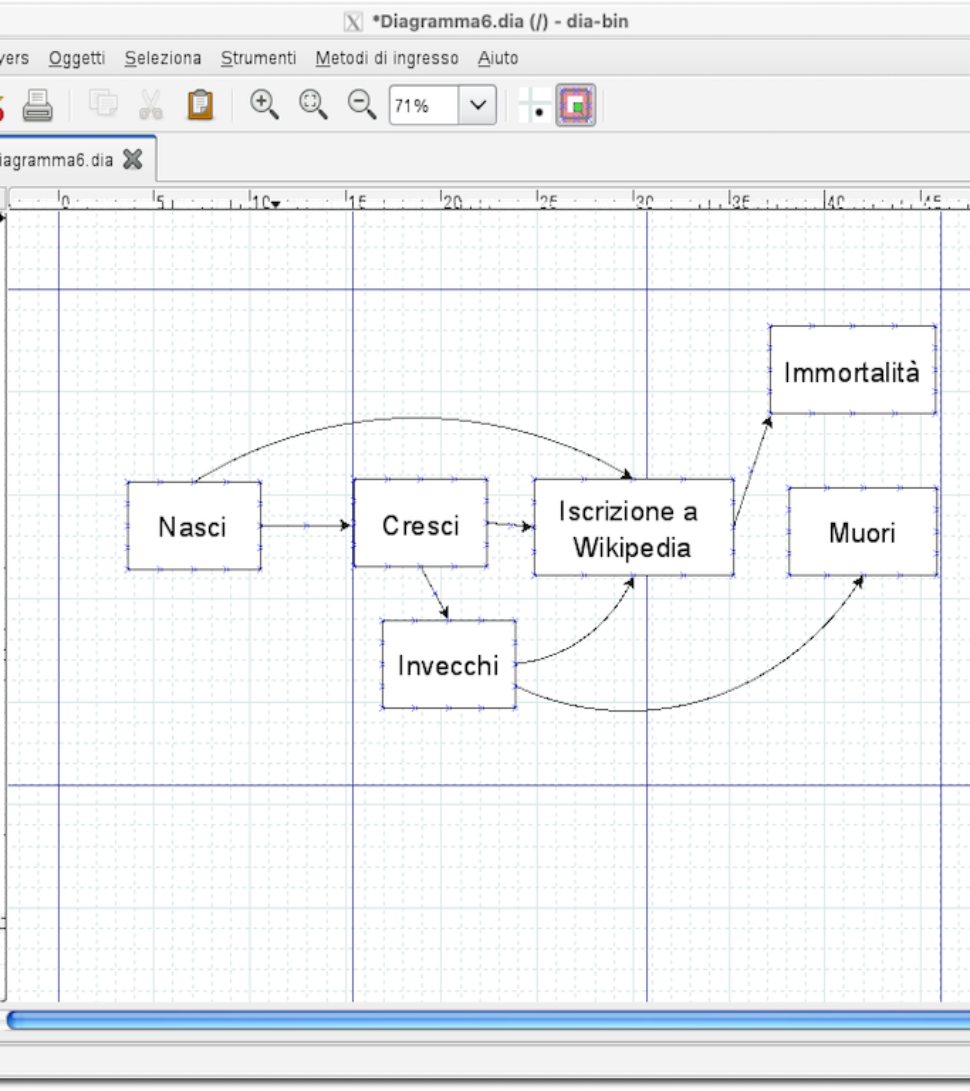The height and width of the screenshot is (1091, 970).
Task: Open the Metodi di ingresso menu
Action: click(387, 58)
